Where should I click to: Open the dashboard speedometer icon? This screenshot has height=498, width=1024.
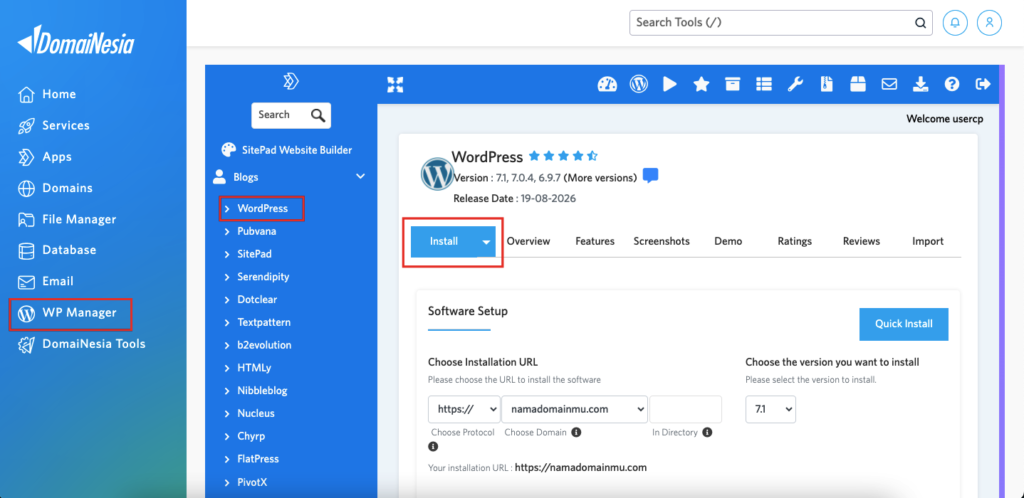(x=607, y=84)
